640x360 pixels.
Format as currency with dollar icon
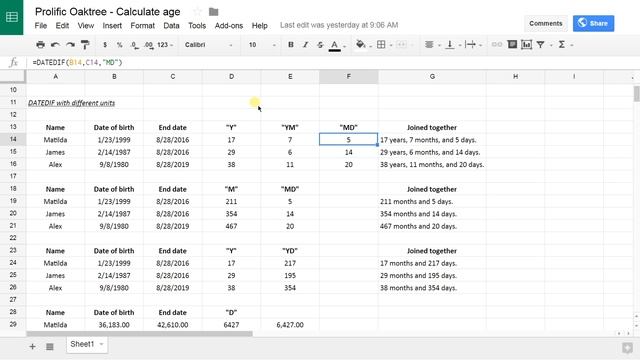(105, 44)
